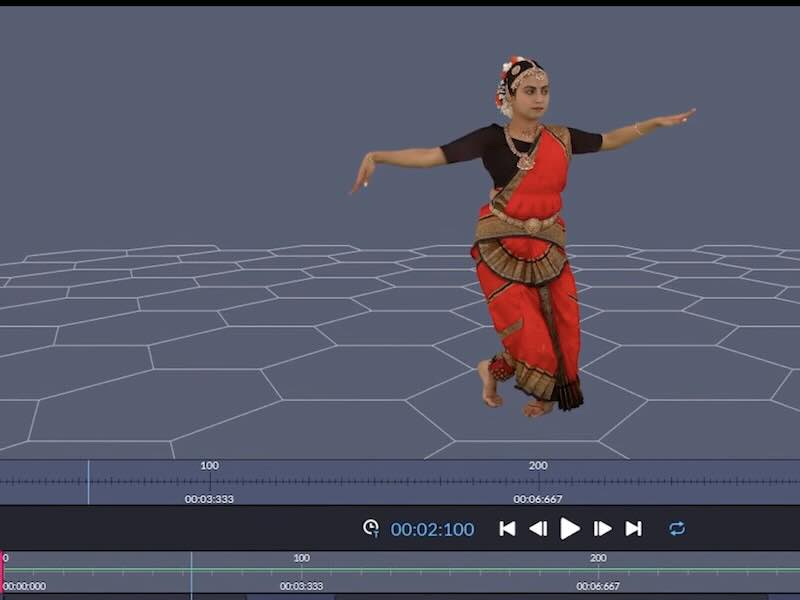
Task: Jump to the first frame
Action: click(507, 529)
